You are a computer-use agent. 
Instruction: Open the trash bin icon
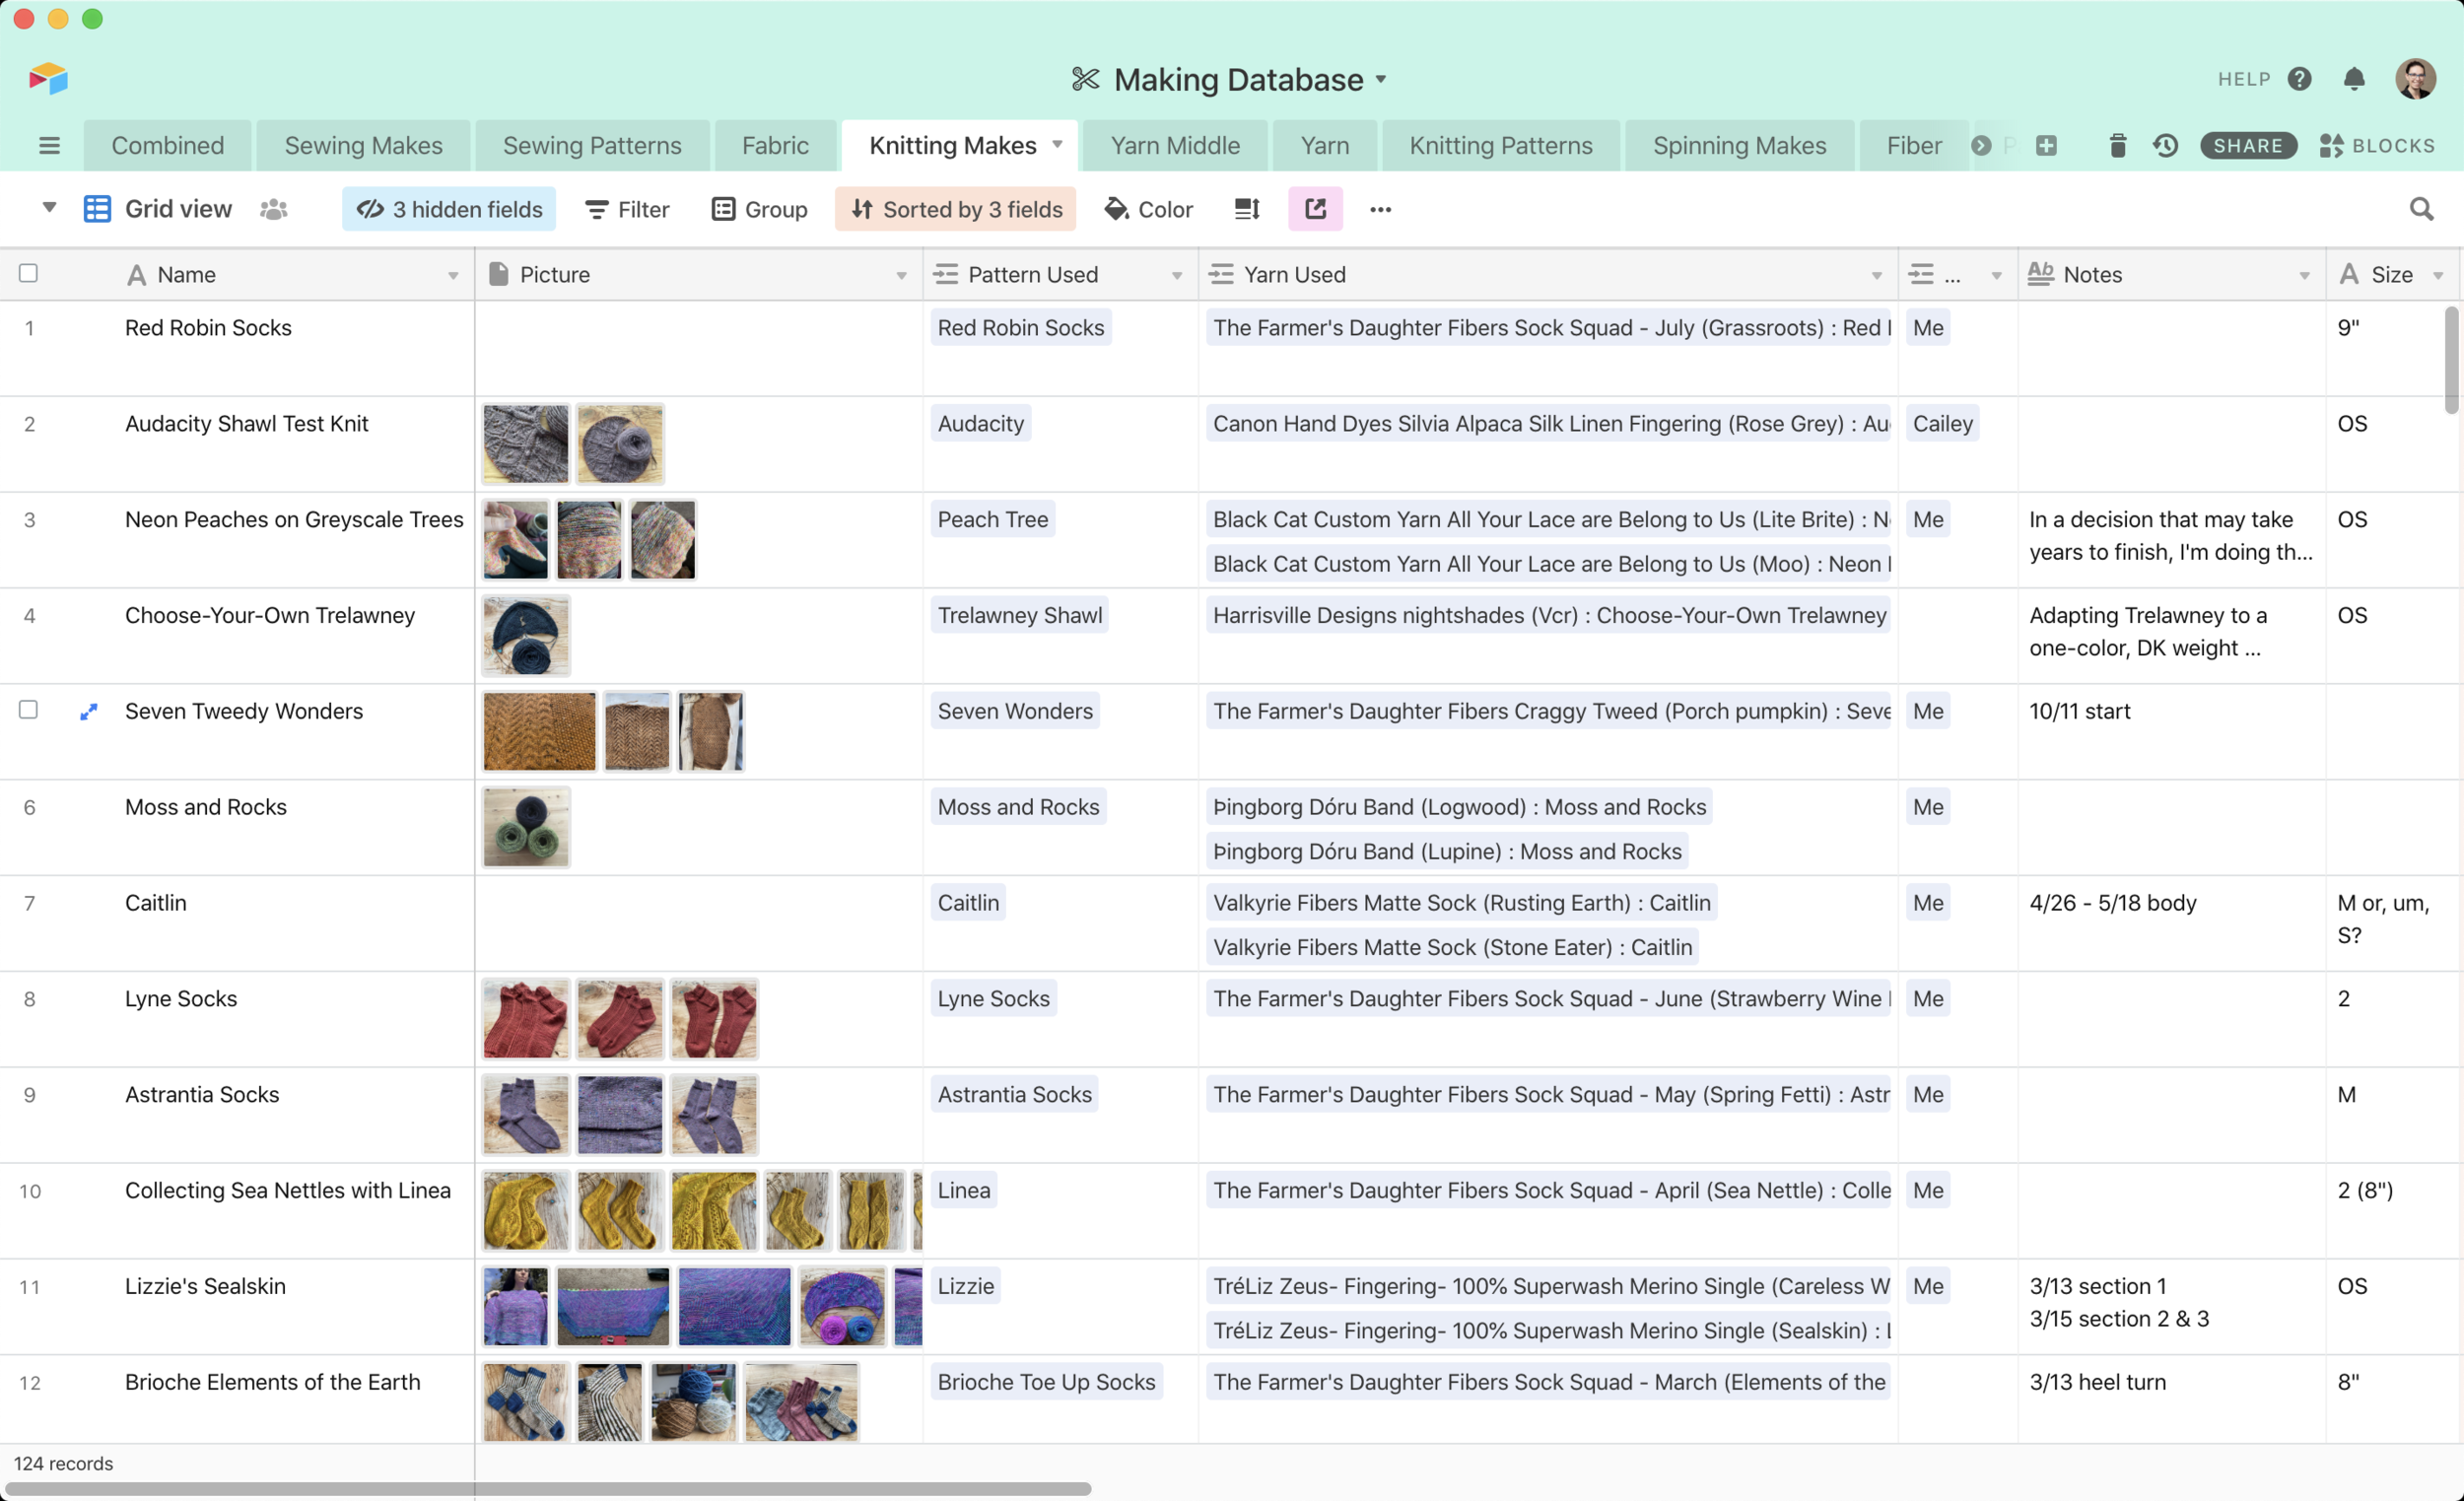tap(2117, 146)
